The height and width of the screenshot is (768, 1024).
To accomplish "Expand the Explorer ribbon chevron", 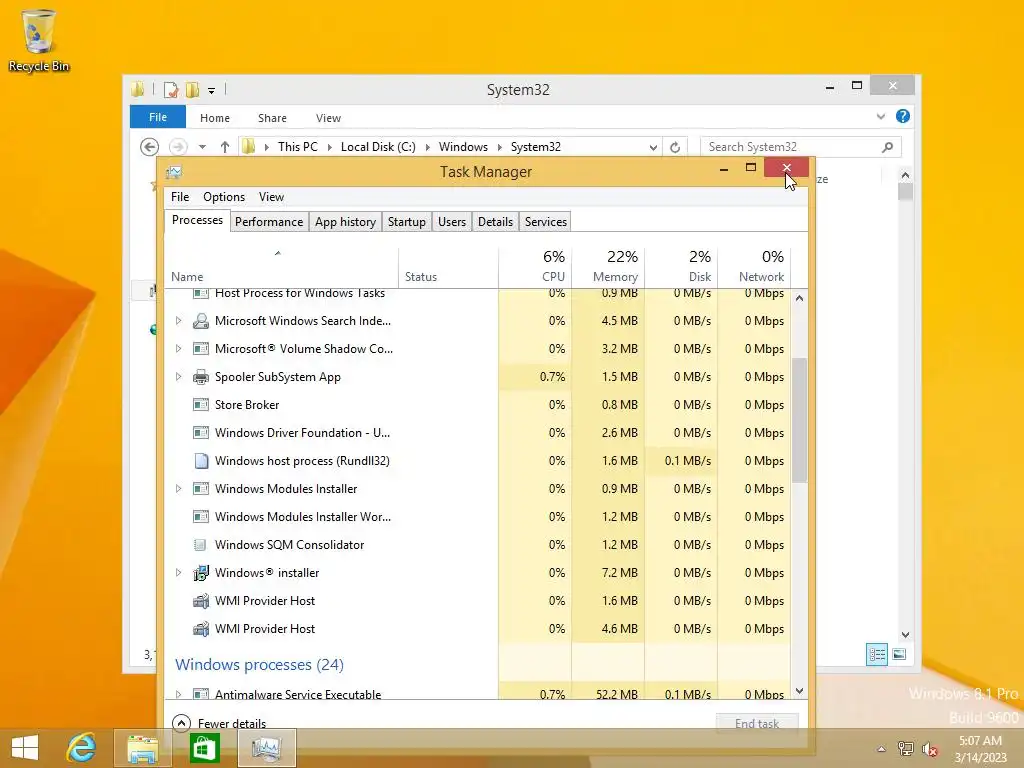I will 880,116.
